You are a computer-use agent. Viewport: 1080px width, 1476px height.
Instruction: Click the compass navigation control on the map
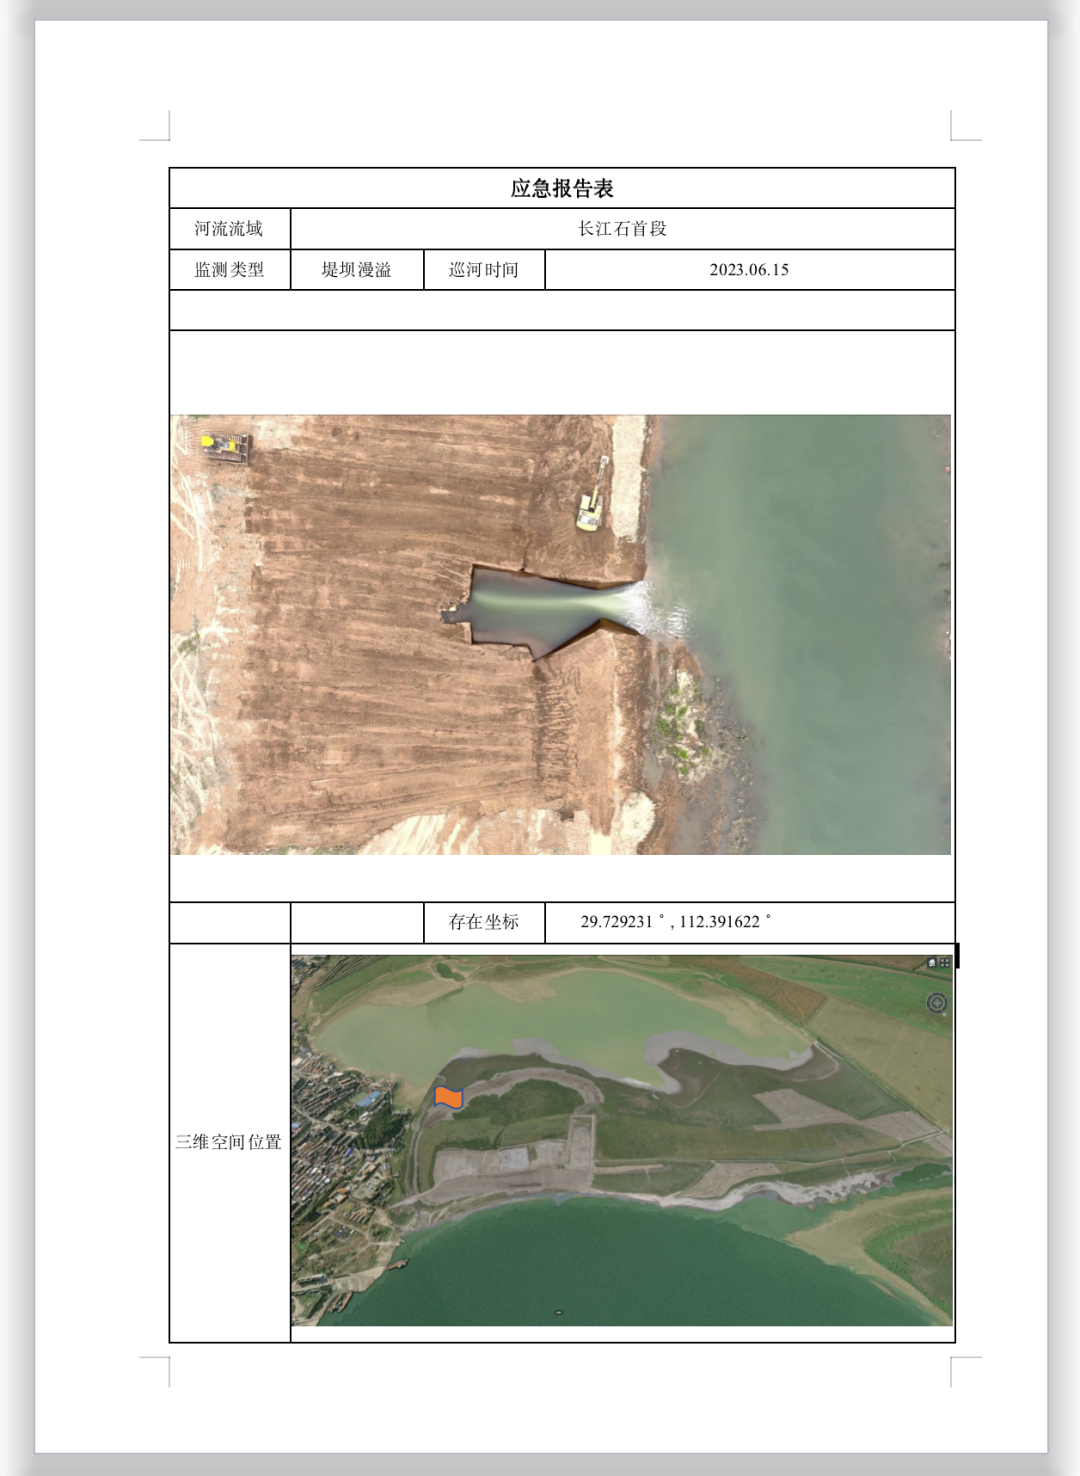click(x=937, y=1003)
